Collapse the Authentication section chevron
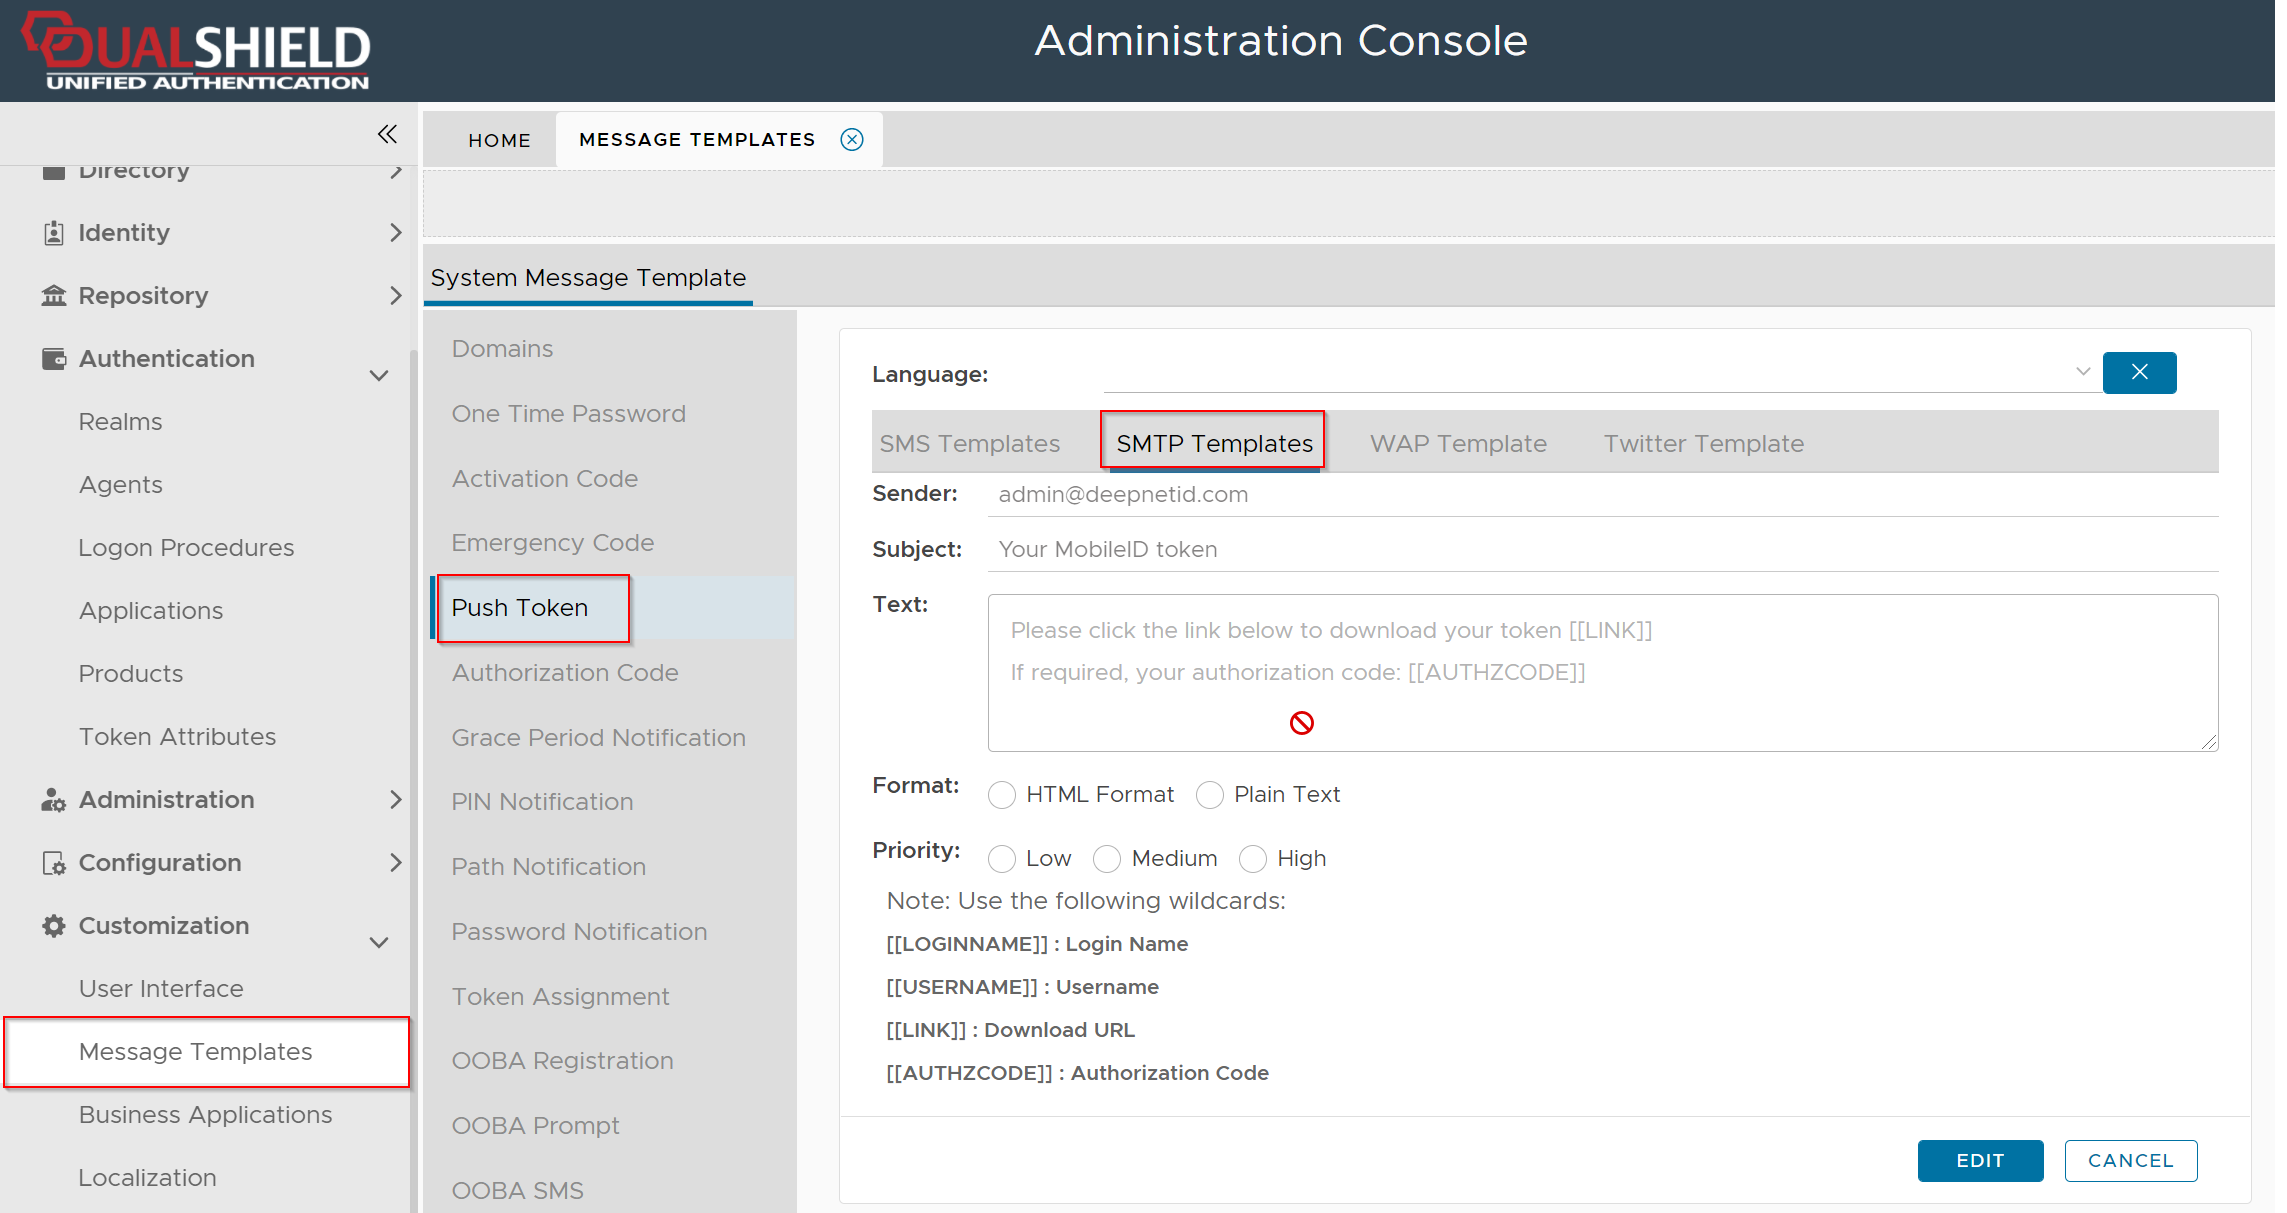 (379, 376)
